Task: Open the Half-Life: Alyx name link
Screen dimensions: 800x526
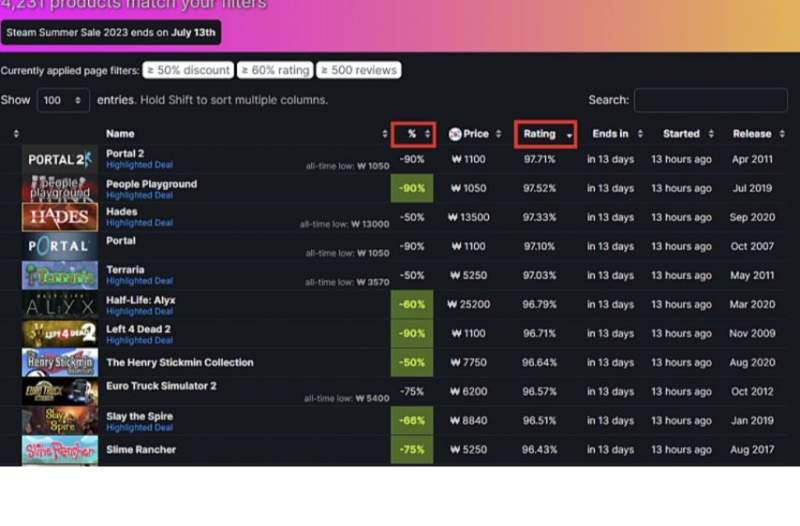Action: (x=141, y=300)
